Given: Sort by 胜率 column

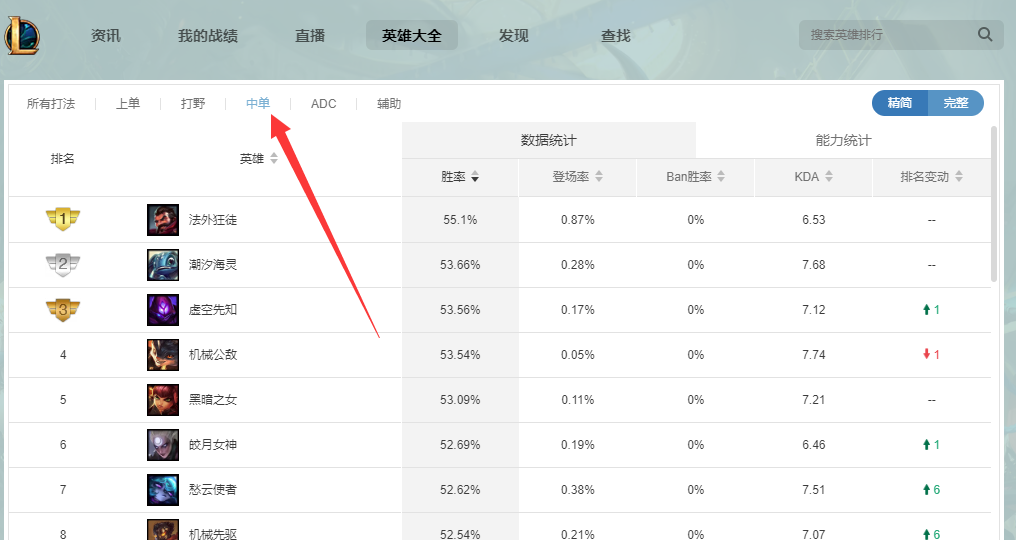Looking at the screenshot, I should [x=460, y=177].
